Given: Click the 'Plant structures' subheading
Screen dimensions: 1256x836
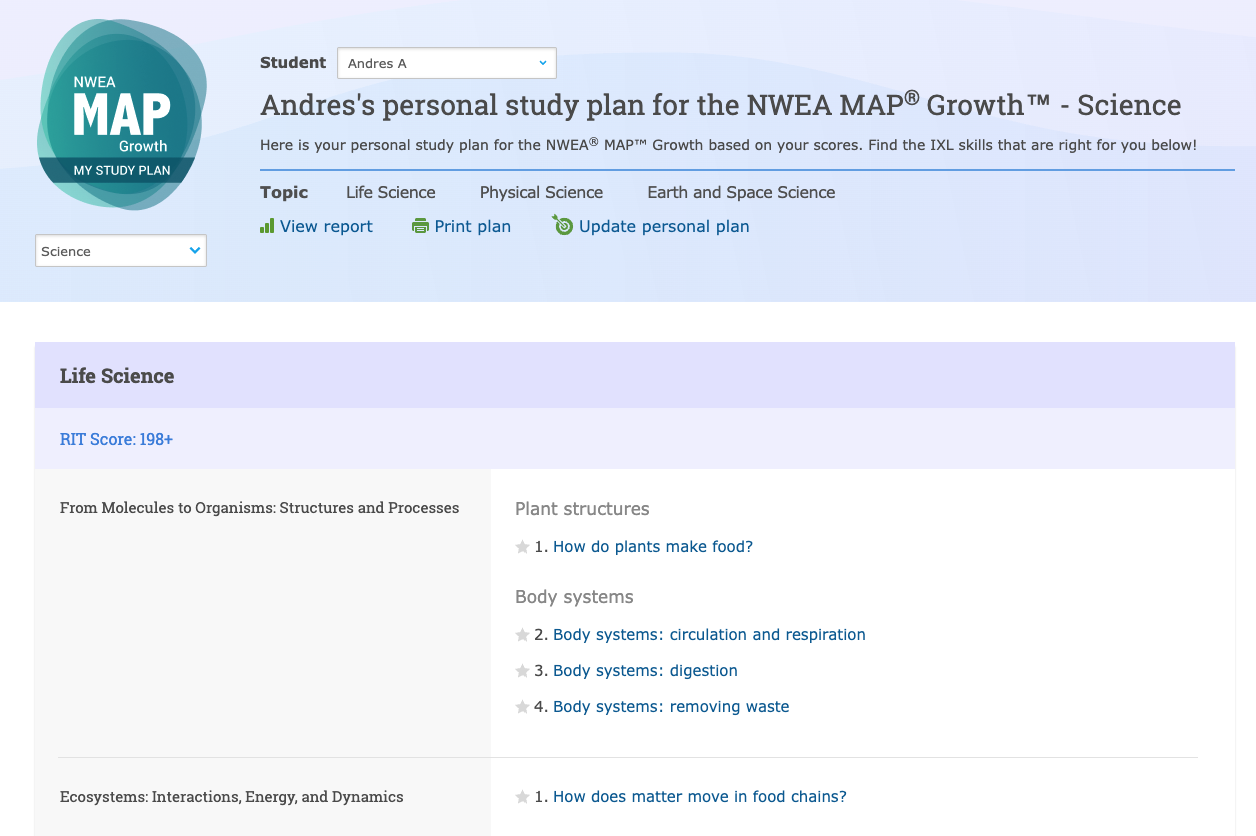Looking at the screenshot, I should tap(582, 509).
